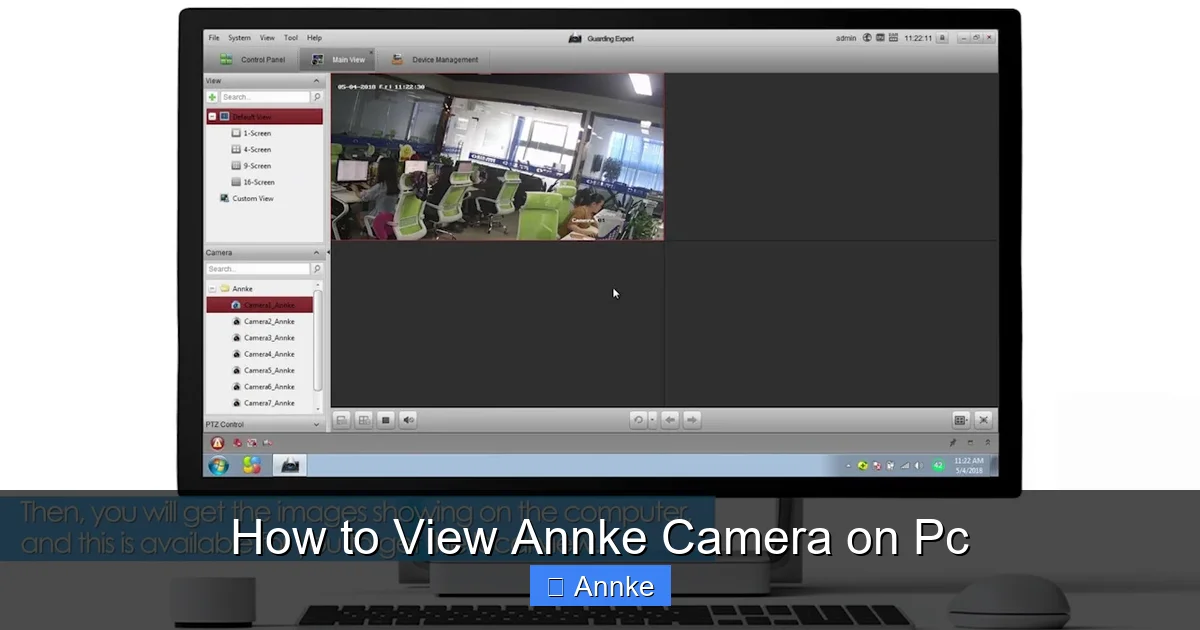Click the Camera search magnifier icon
This screenshot has height=630, width=1200.
tap(317, 269)
